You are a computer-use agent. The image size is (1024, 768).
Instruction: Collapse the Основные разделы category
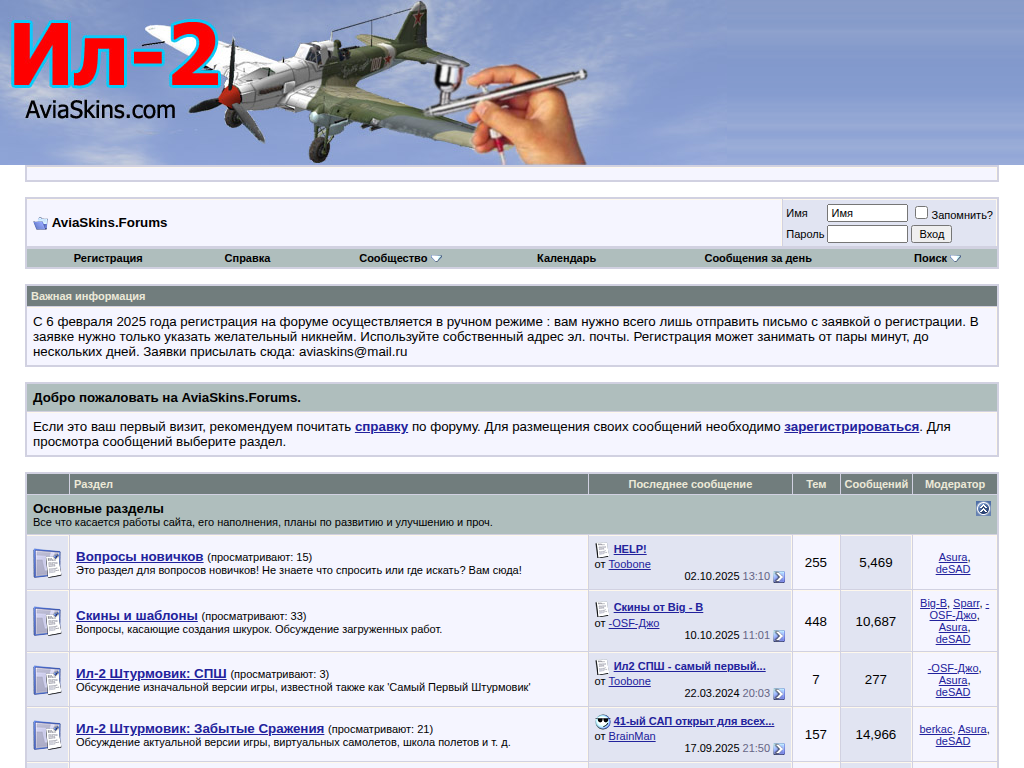983,508
